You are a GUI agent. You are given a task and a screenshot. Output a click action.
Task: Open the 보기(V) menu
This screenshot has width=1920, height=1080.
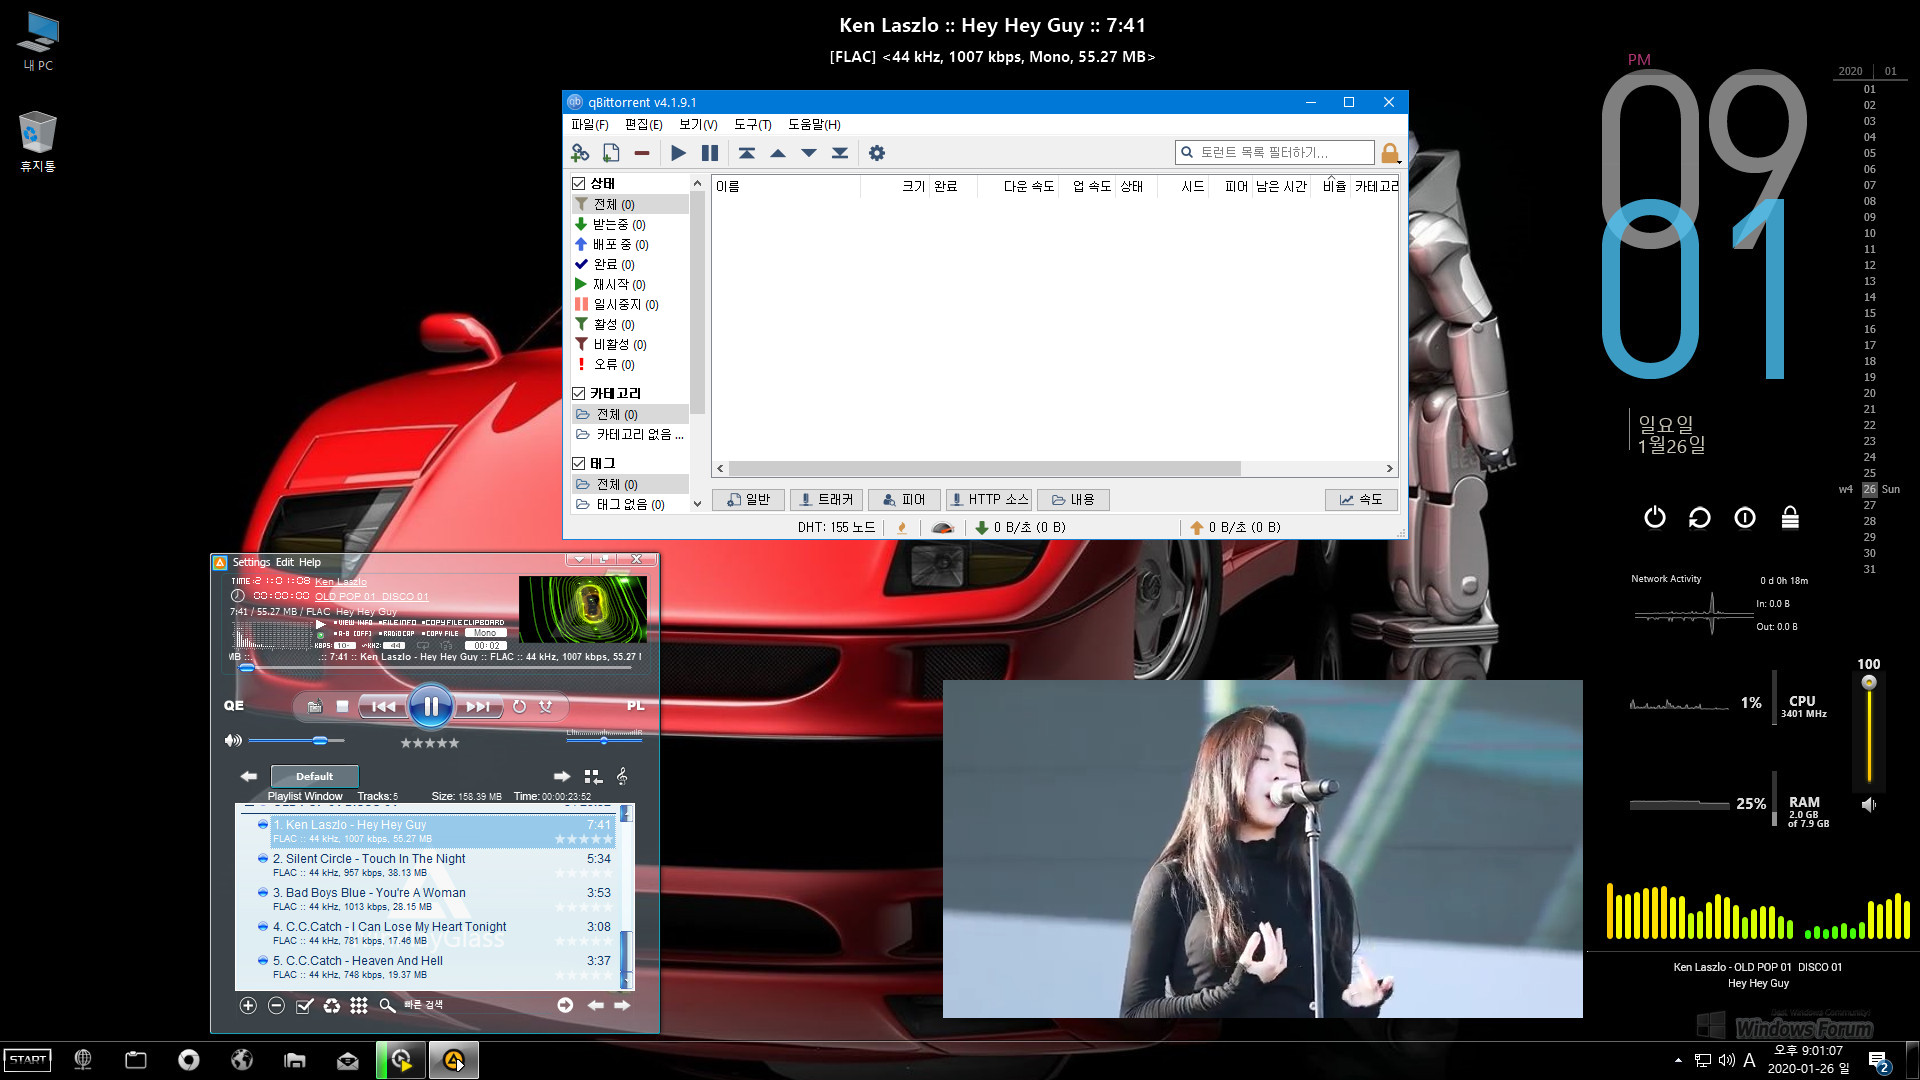[698, 124]
